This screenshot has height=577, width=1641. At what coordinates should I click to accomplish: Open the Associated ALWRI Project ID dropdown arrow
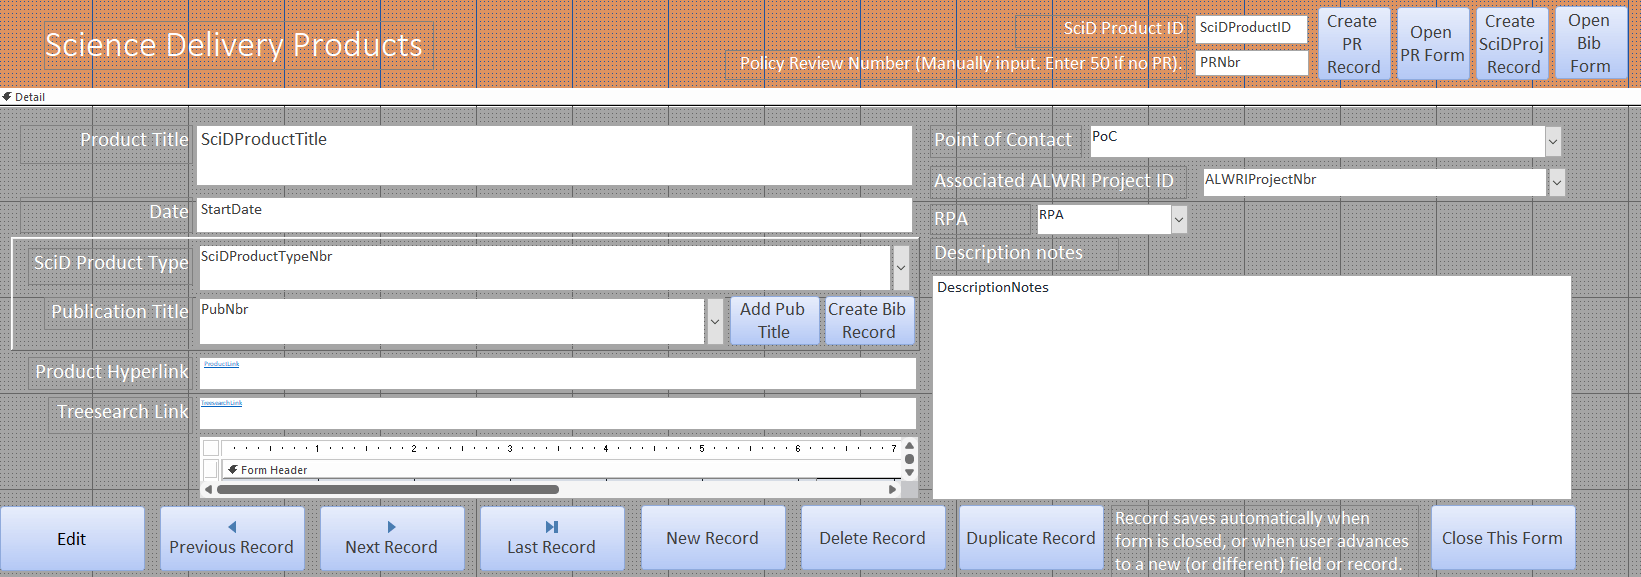point(1557,182)
